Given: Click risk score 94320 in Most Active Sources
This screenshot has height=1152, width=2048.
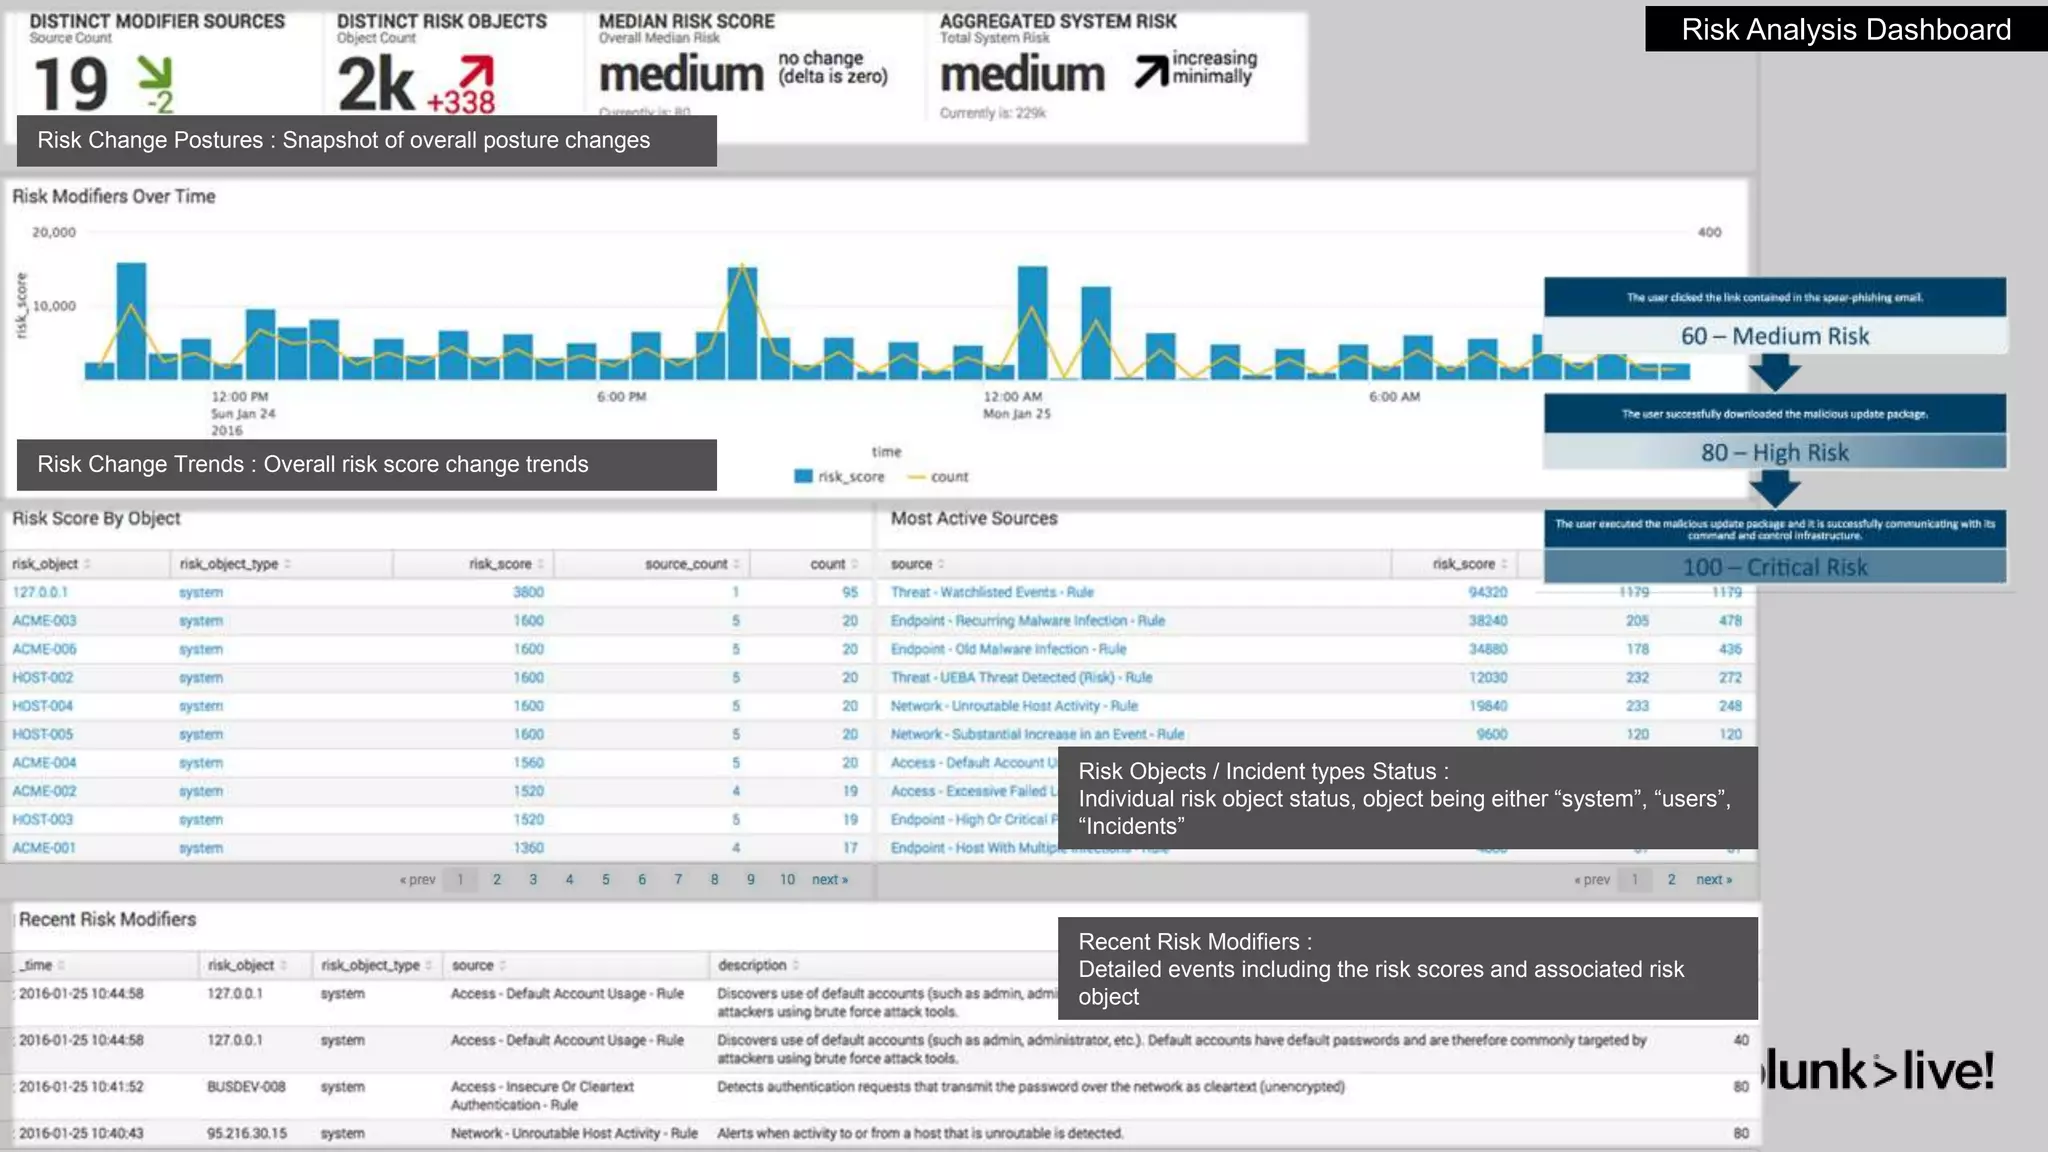Looking at the screenshot, I should [1487, 592].
